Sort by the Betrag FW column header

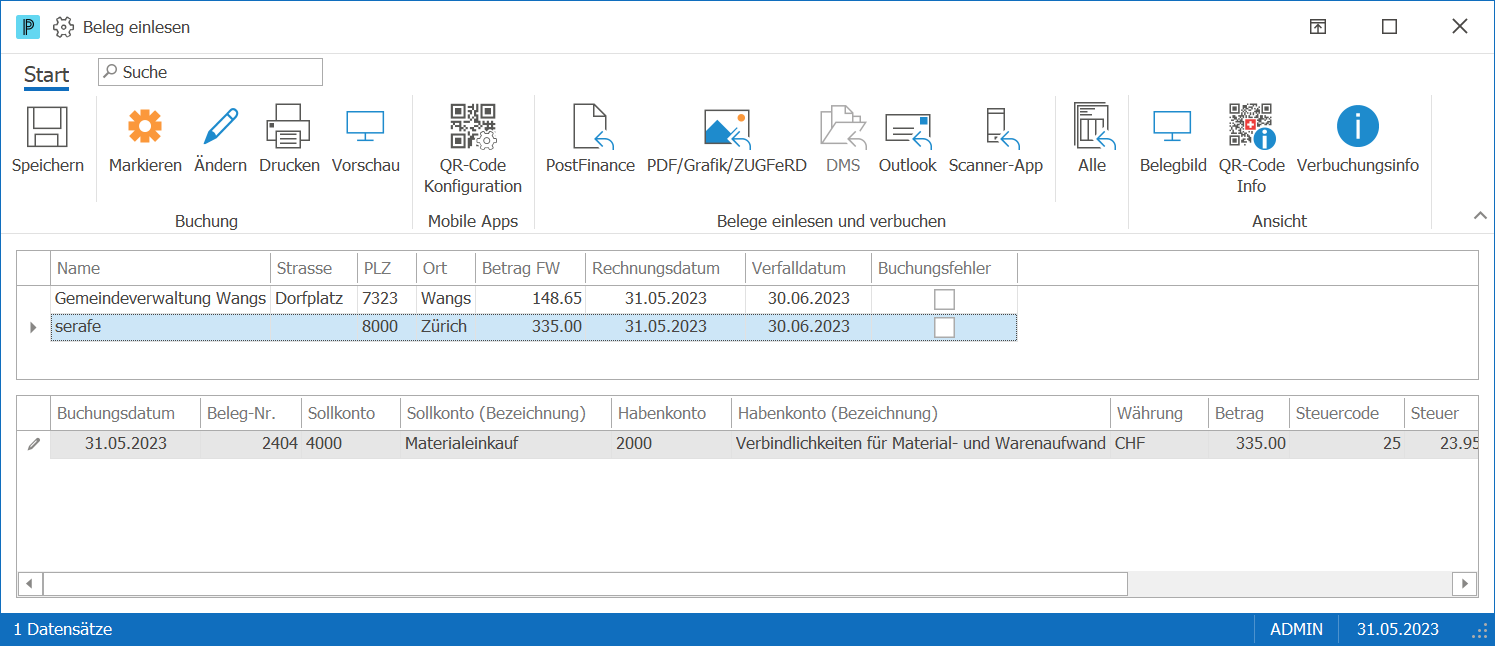[x=530, y=268]
